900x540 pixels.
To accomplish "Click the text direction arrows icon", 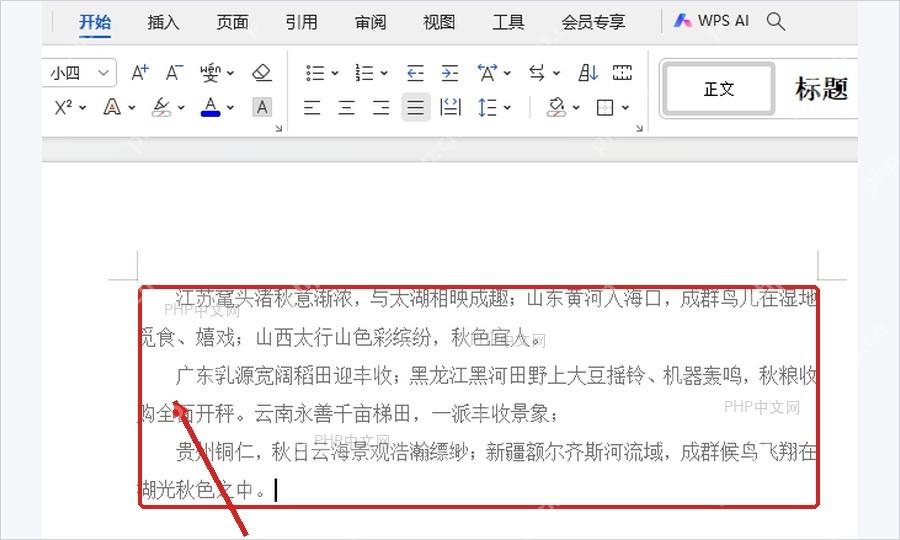I will (537, 73).
